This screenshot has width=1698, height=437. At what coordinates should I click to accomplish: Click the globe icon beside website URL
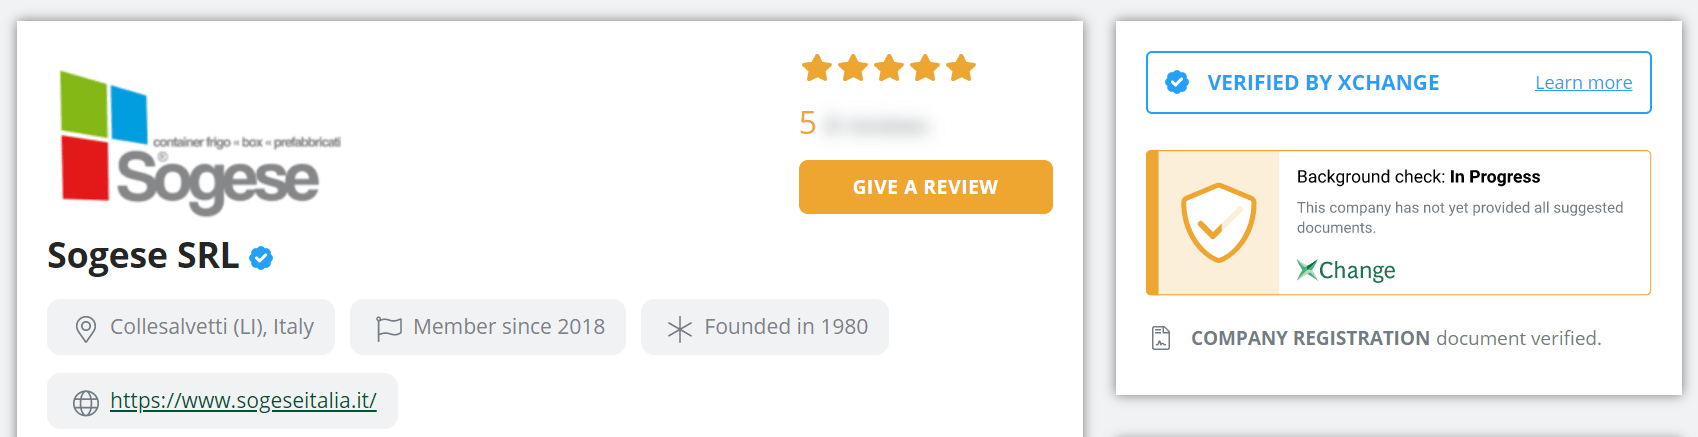tap(86, 402)
